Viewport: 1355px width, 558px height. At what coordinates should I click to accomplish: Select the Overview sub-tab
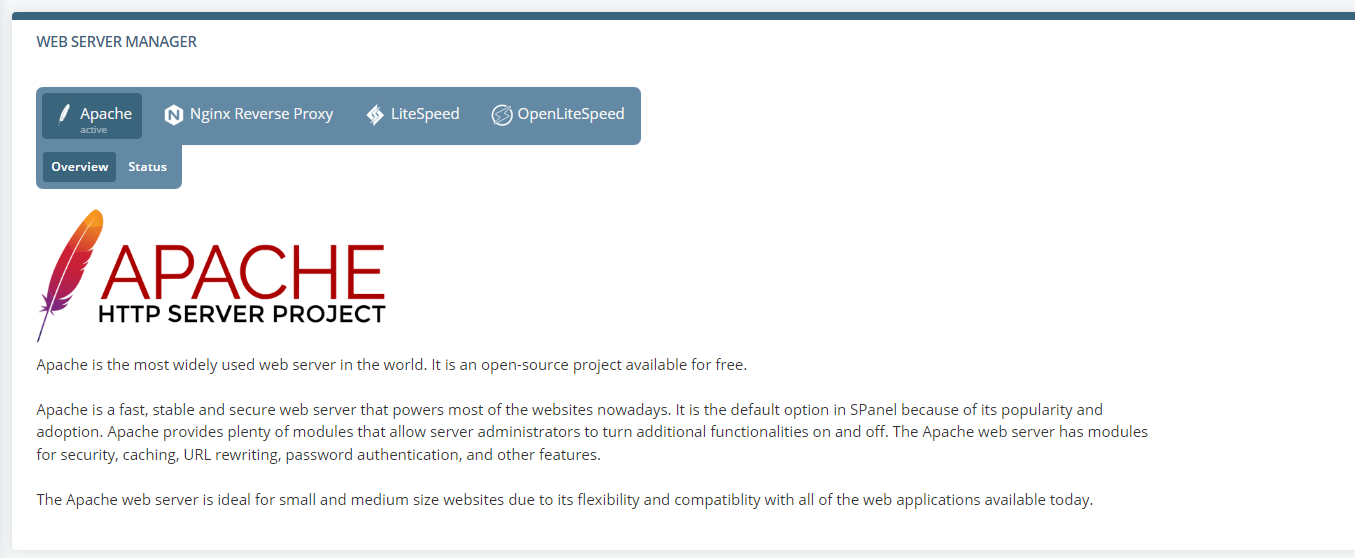pyautogui.click(x=80, y=167)
